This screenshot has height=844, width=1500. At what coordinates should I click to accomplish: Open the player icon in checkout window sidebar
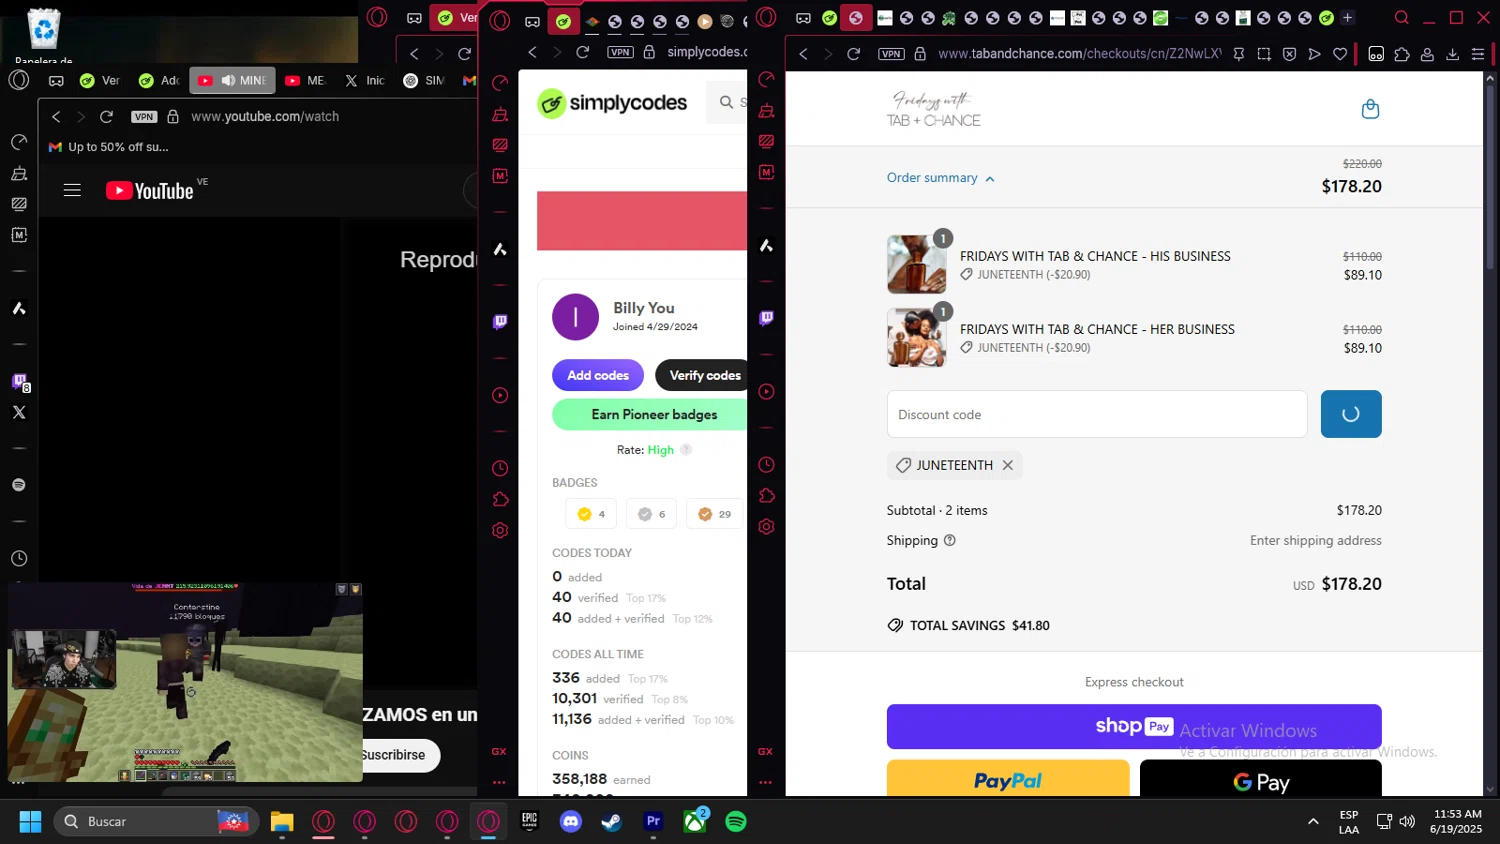coord(767,391)
